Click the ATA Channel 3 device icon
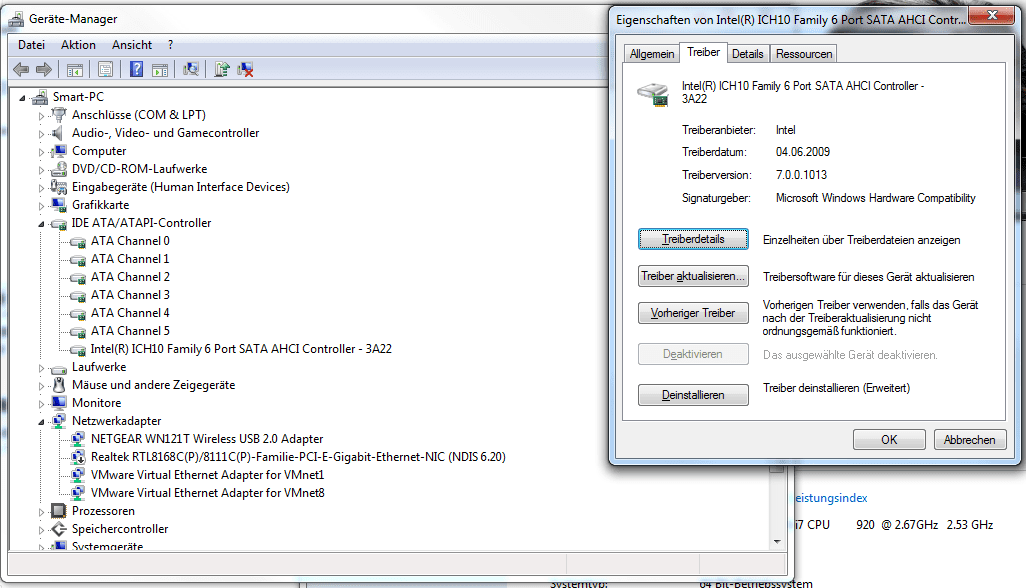Image resolution: width=1026 pixels, height=588 pixels. (78, 296)
